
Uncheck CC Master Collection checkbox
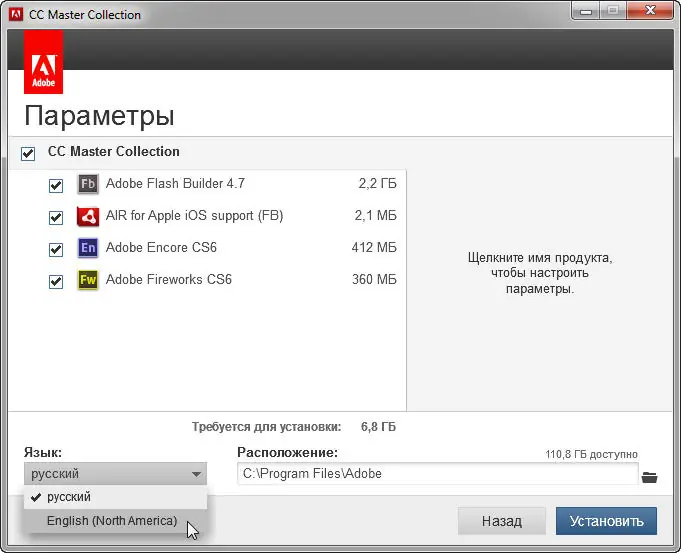click(28, 153)
